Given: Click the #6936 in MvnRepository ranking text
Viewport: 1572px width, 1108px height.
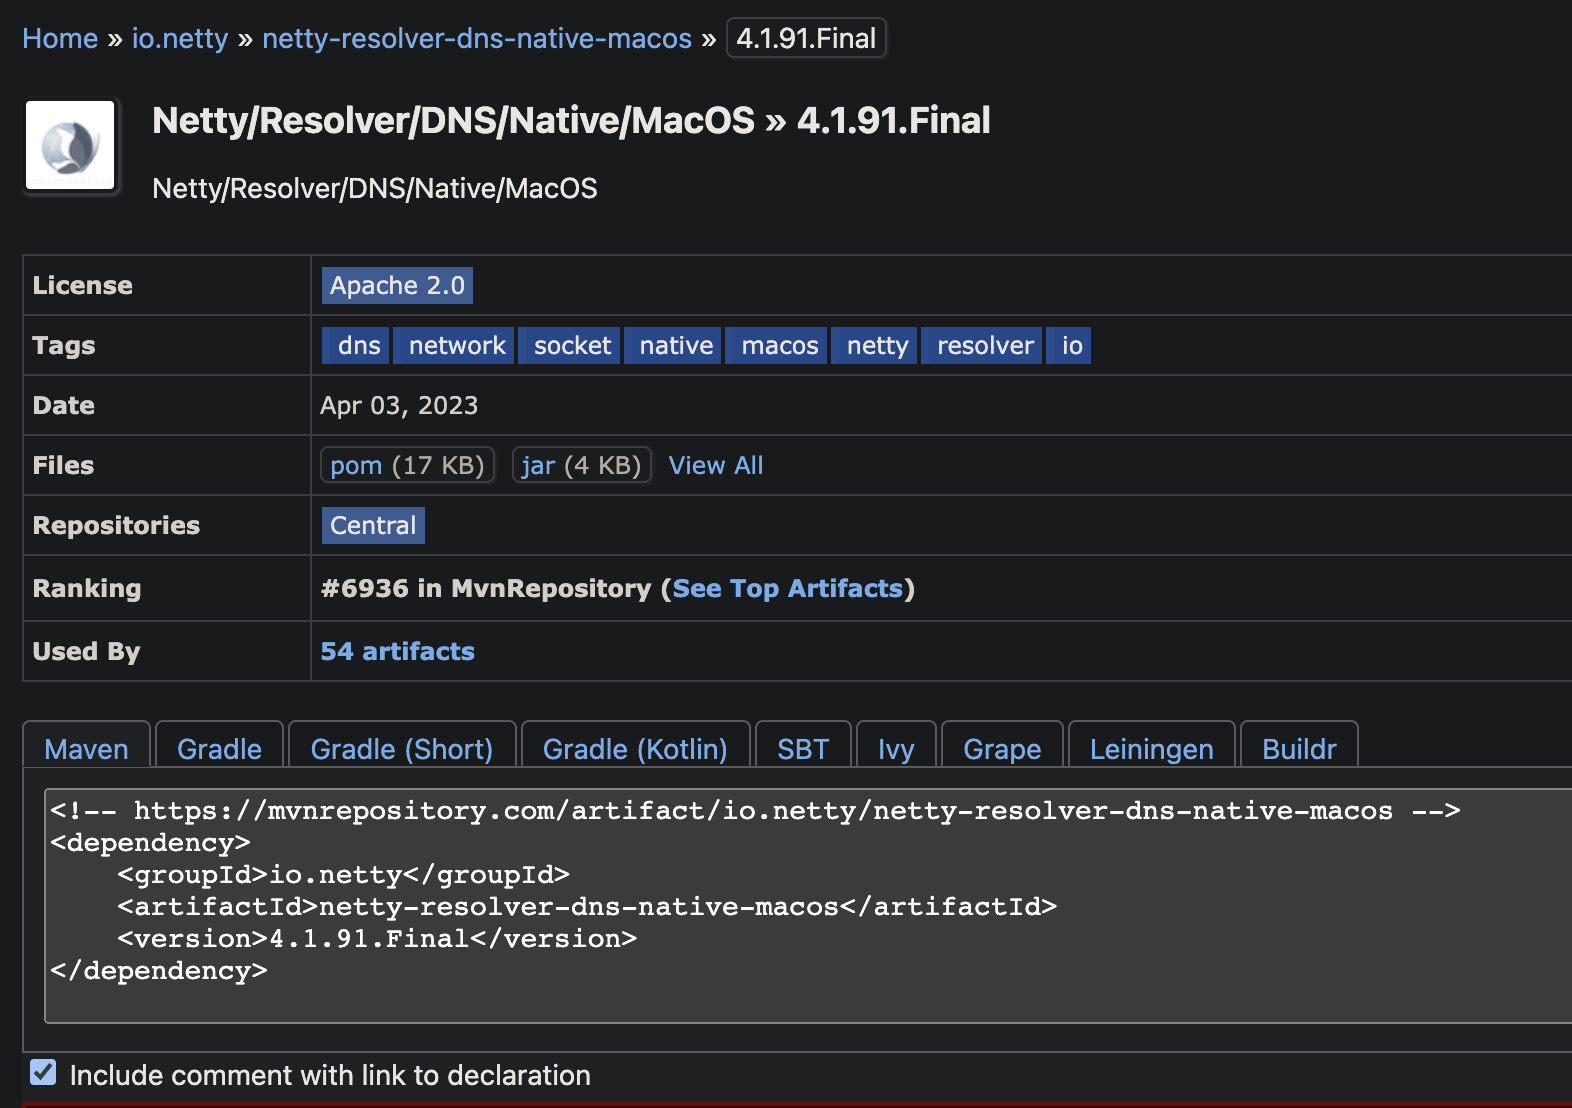Looking at the screenshot, I should click(485, 588).
